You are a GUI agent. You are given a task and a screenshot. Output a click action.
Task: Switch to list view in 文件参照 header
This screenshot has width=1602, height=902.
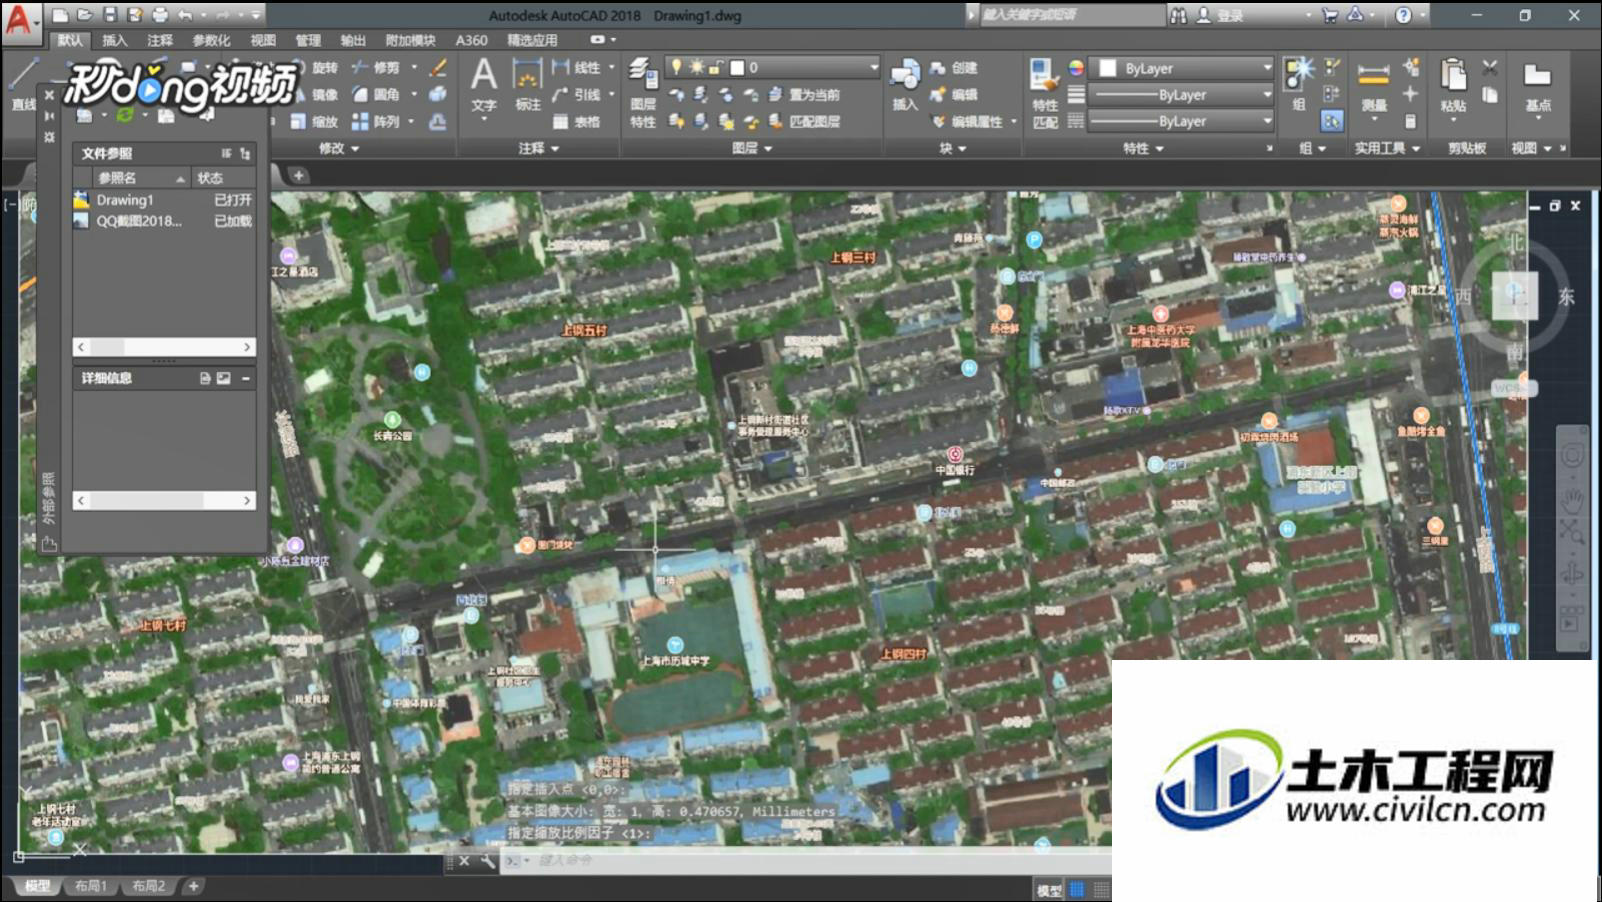click(x=226, y=154)
